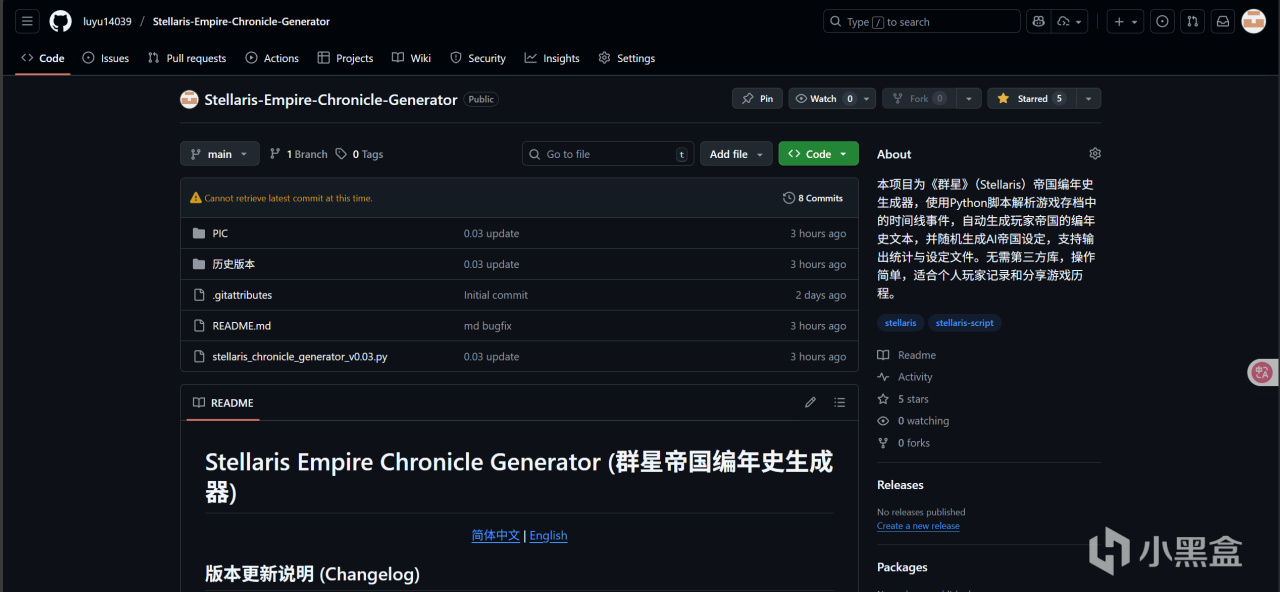The height and width of the screenshot is (592, 1280).
Task: Open the Security tab
Action: 478,58
